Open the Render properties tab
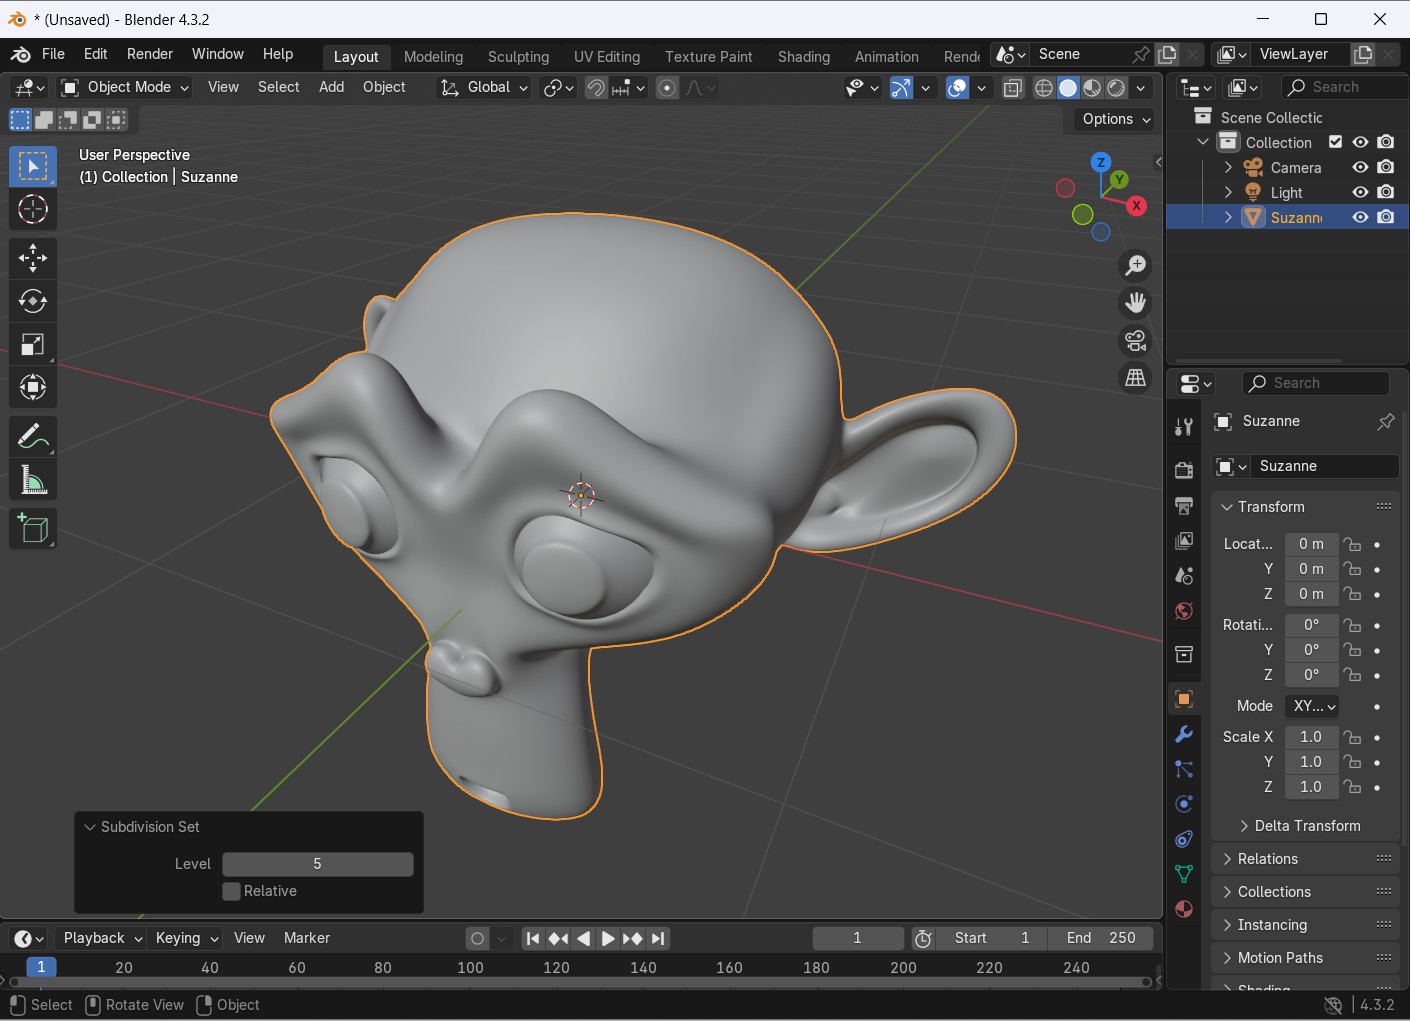Image resolution: width=1410 pixels, height=1021 pixels. pyautogui.click(x=1184, y=470)
